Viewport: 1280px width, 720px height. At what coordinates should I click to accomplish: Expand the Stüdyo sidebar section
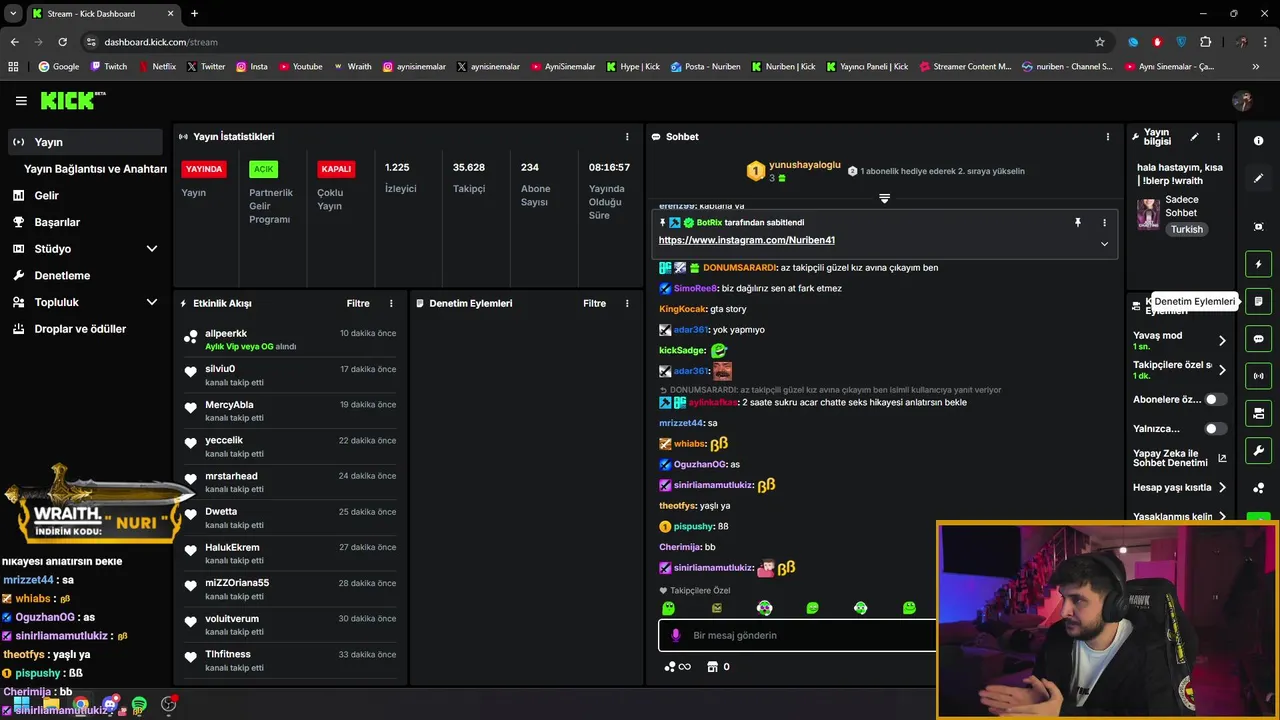coord(152,249)
